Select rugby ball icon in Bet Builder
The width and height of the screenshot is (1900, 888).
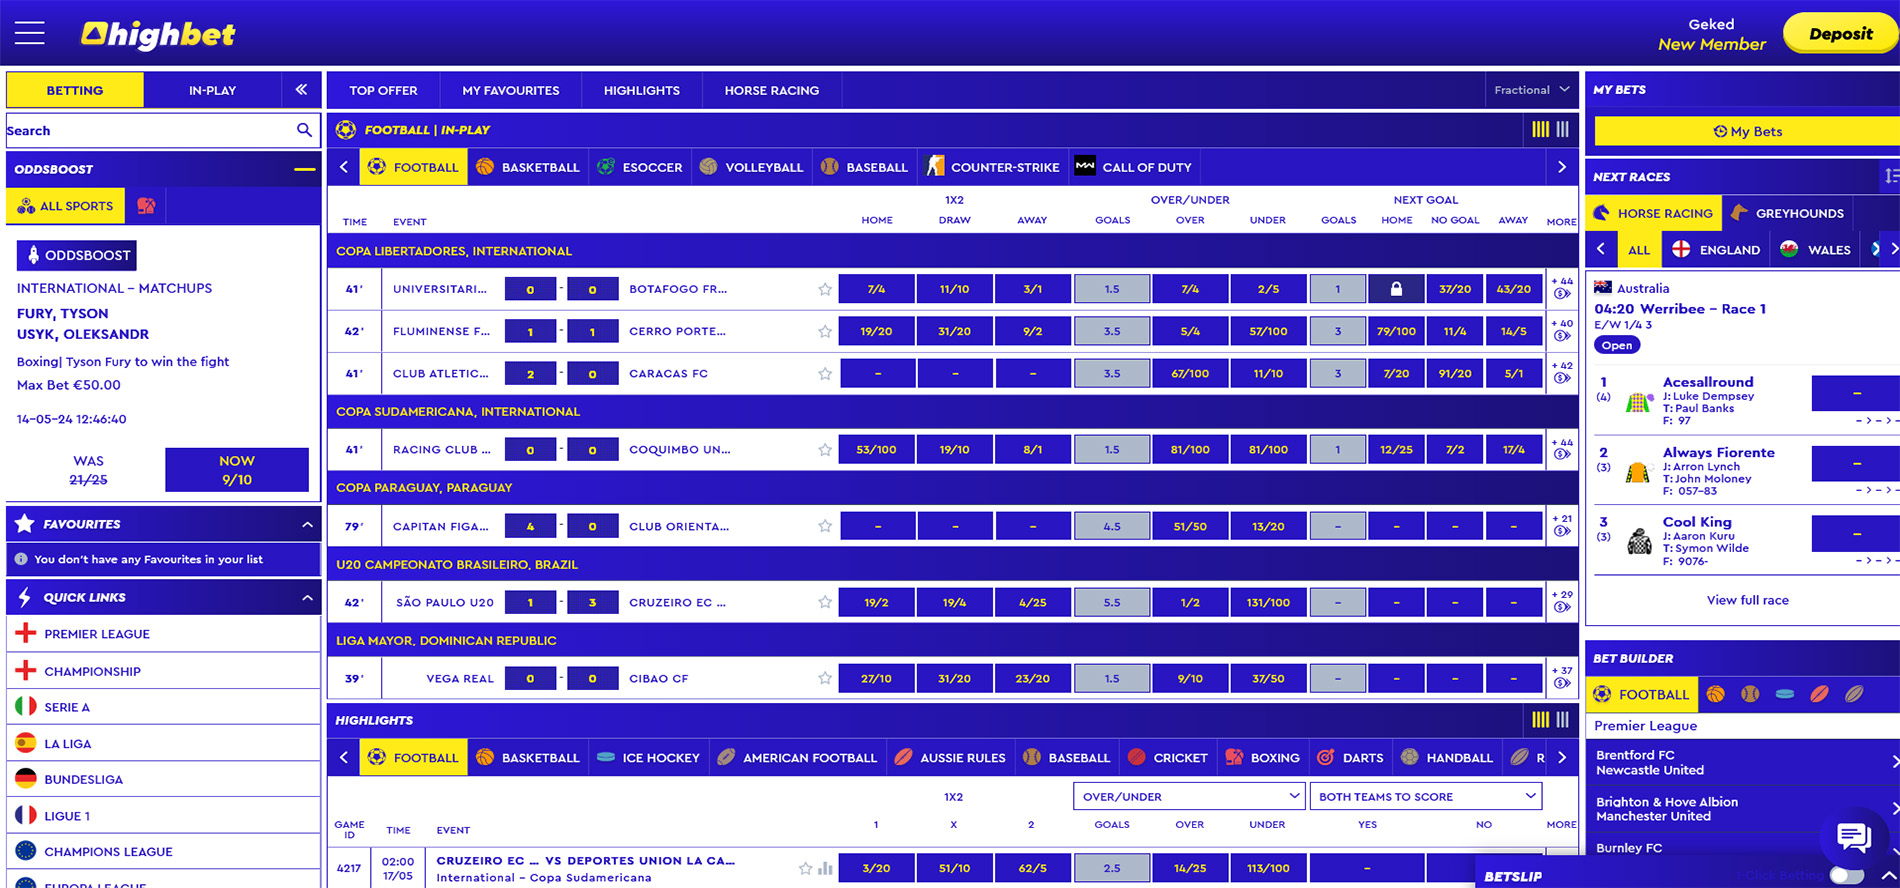coord(1854,694)
